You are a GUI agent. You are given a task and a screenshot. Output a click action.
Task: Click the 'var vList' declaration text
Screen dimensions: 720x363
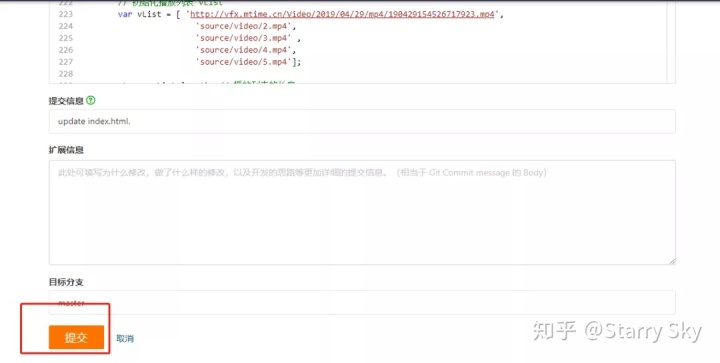(140, 14)
